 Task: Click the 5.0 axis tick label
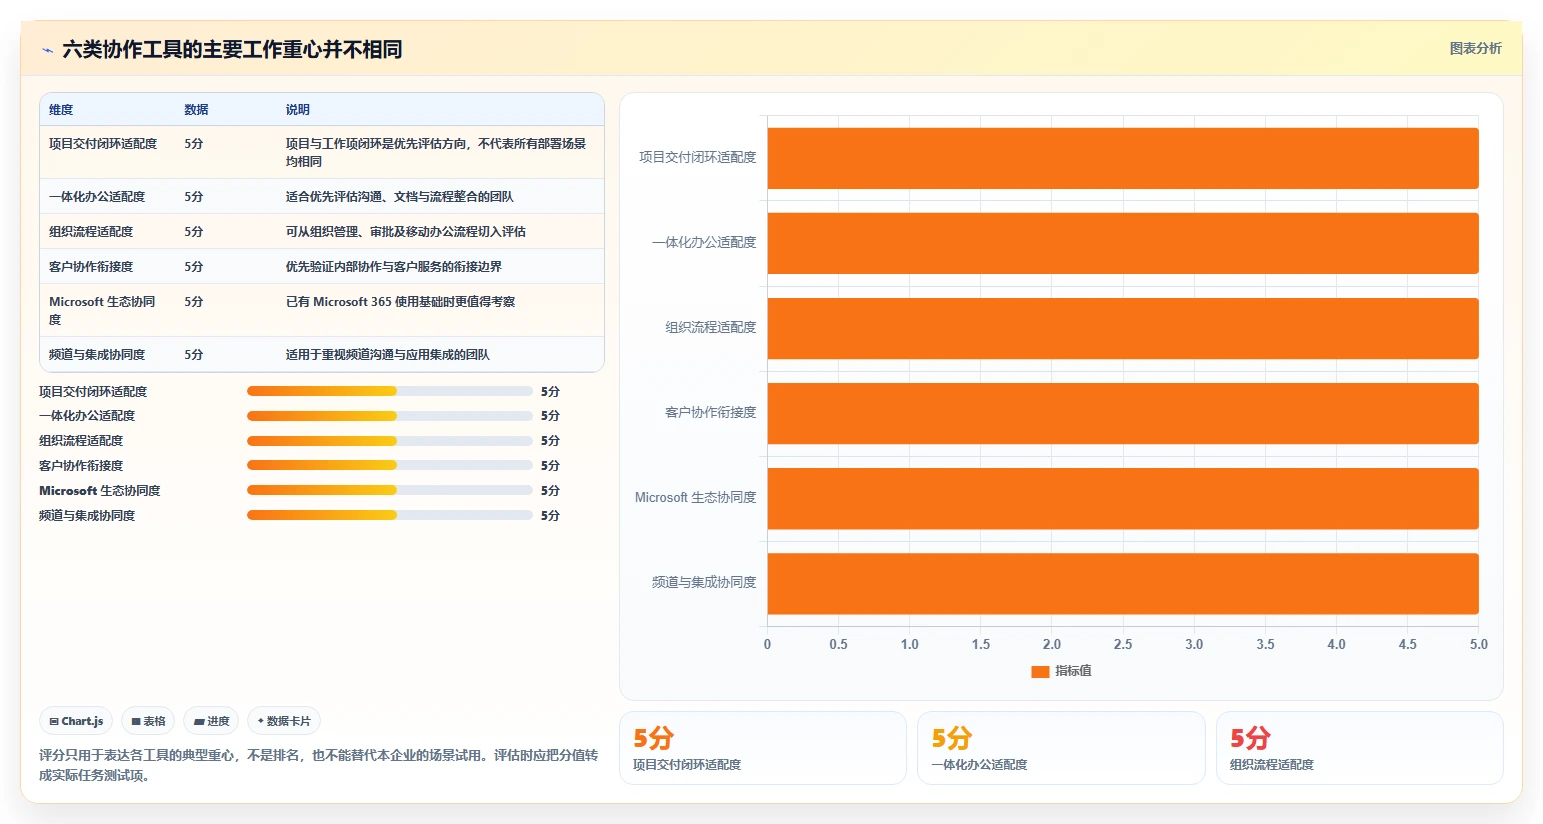point(1478,645)
